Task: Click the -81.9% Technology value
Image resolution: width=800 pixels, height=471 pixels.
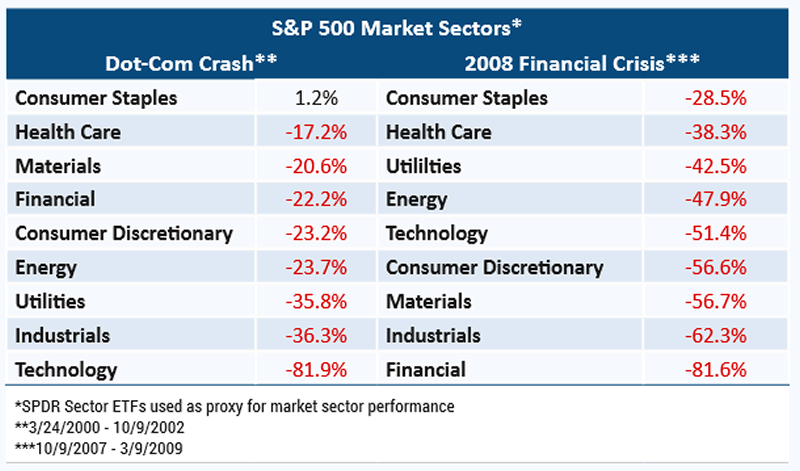Action: click(x=318, y=369)
